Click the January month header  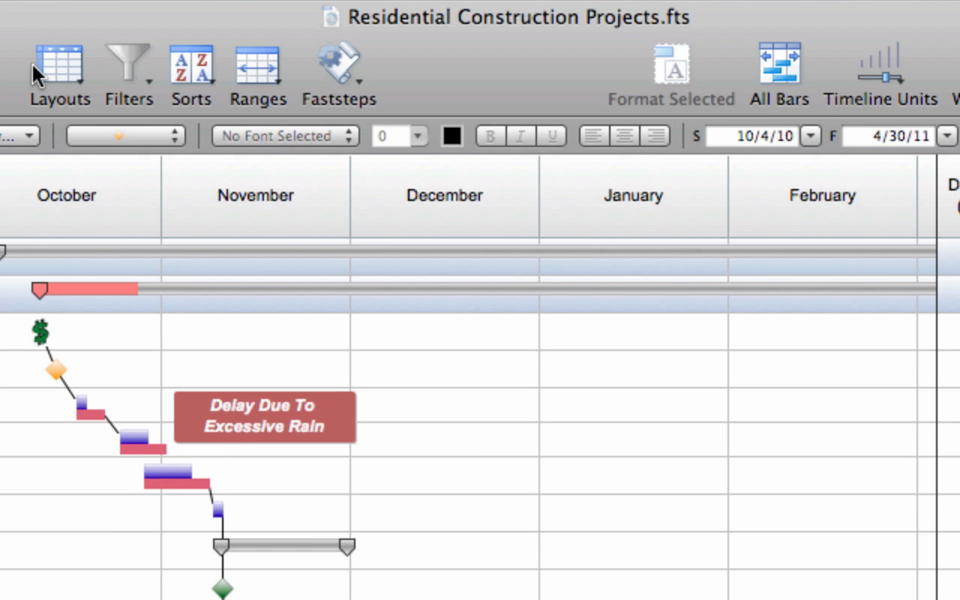[633, 195]
